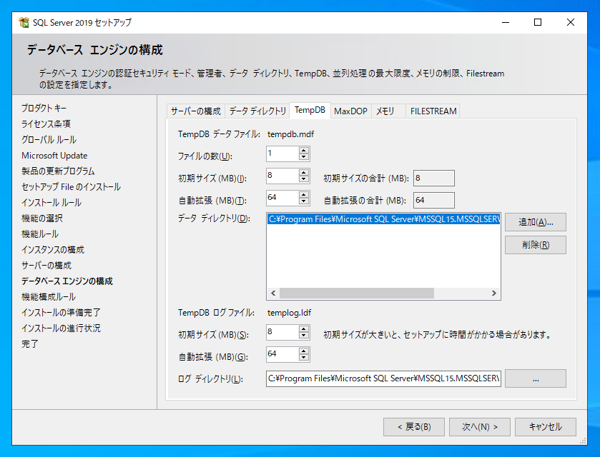Click the < 戻る(B) button
The image size is (600, 457).
414,427
